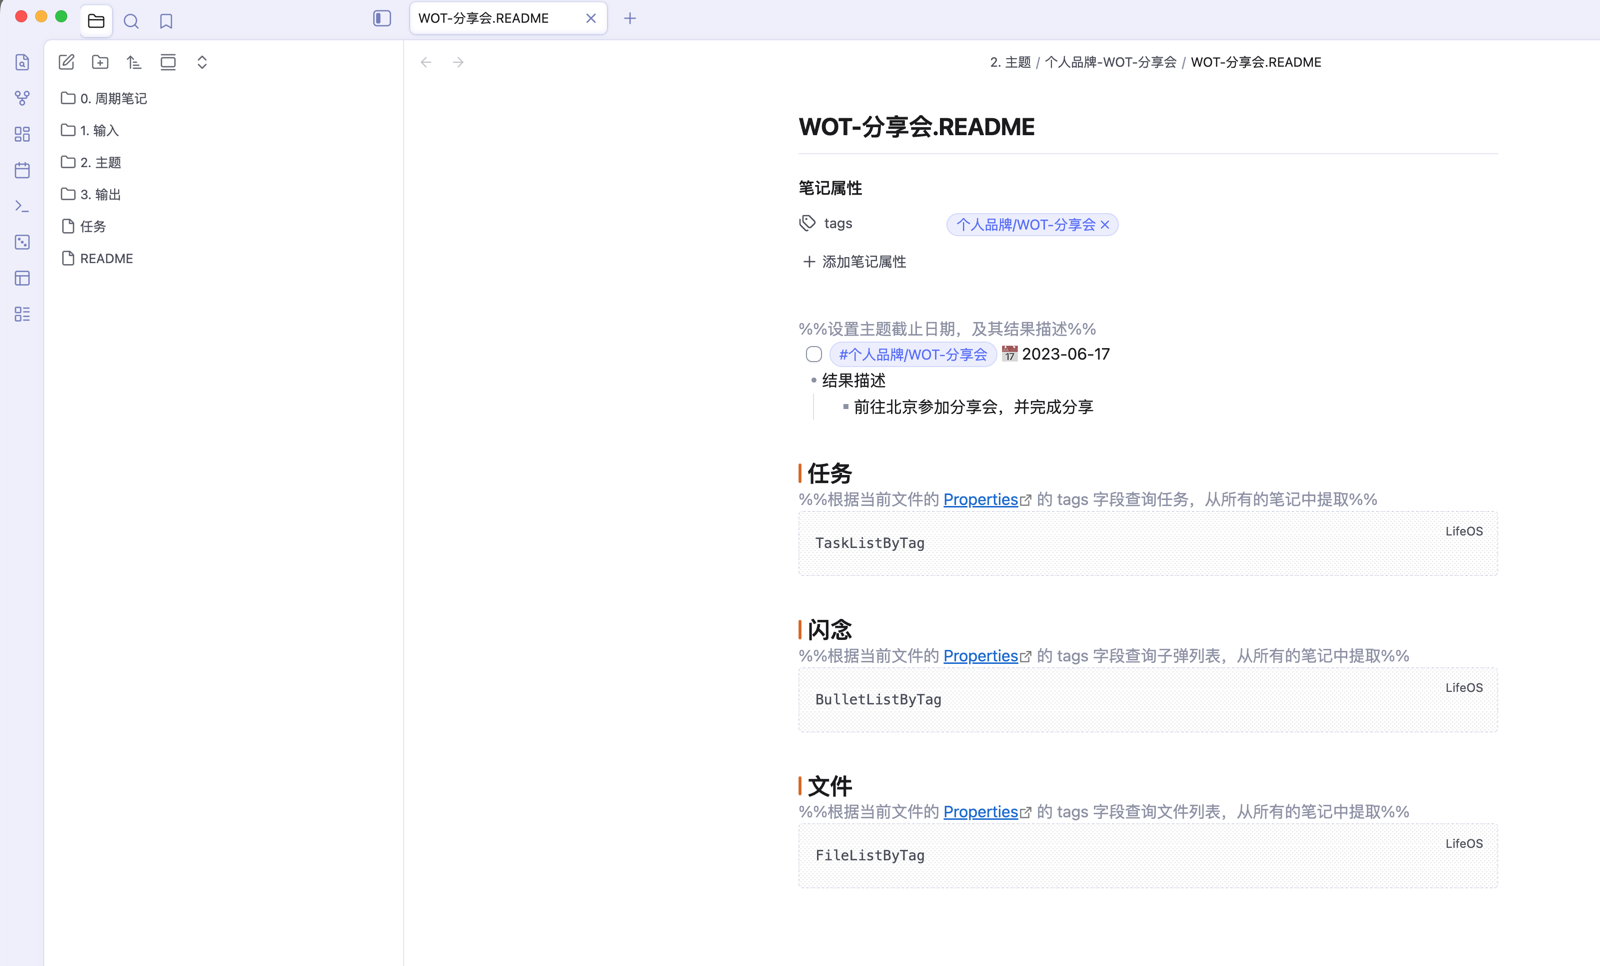Click LifeOS label on TaskListByTag block

pyautogui.click(x=1464, y=531)
